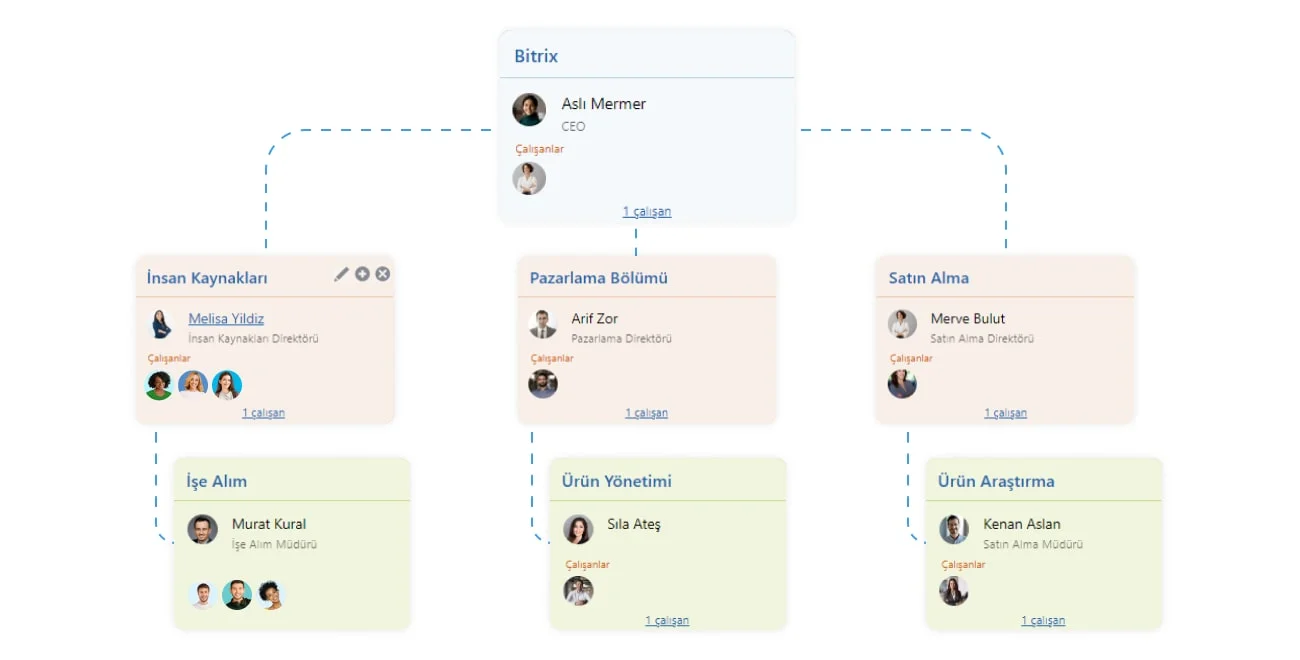Click the first employee avatar in İnsan Kaynakları

point(159,385)
